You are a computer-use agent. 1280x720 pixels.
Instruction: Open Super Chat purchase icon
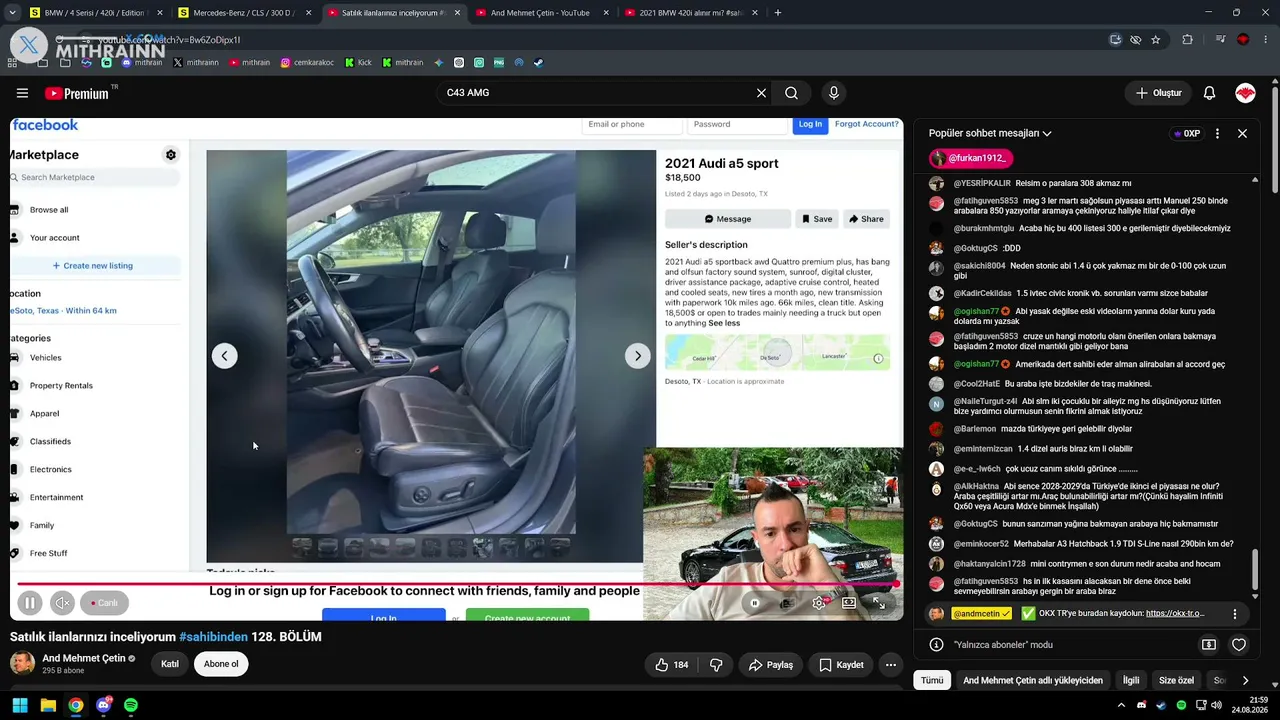coord(1209,645)
